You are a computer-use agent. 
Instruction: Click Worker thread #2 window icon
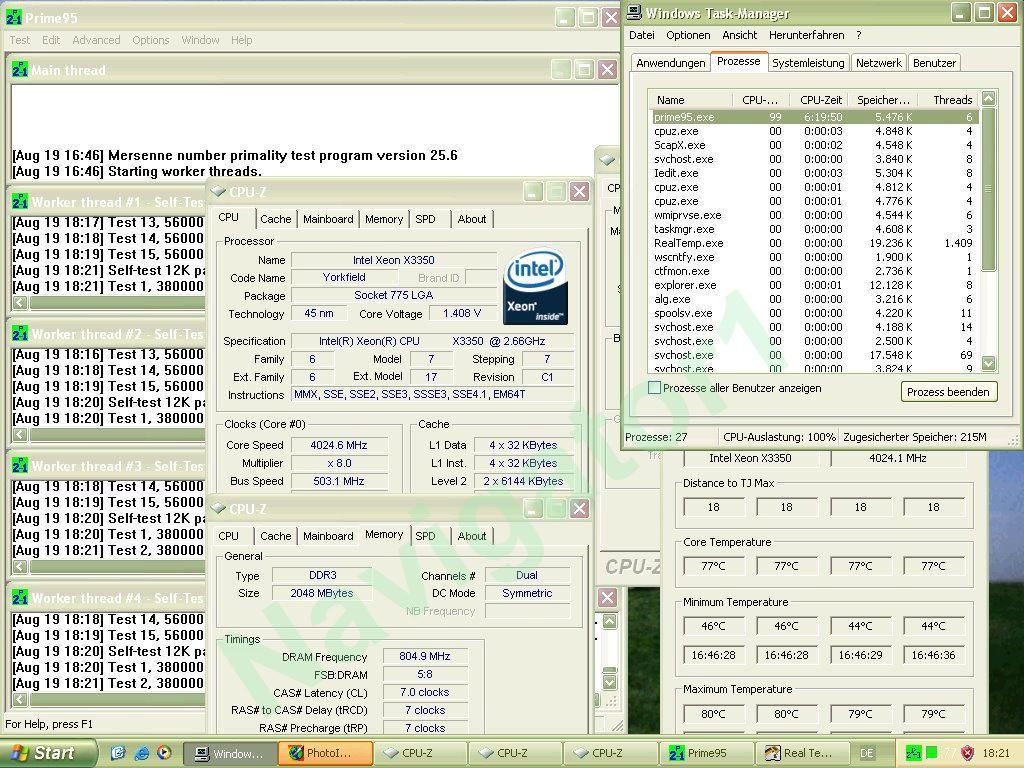(20, 333)
